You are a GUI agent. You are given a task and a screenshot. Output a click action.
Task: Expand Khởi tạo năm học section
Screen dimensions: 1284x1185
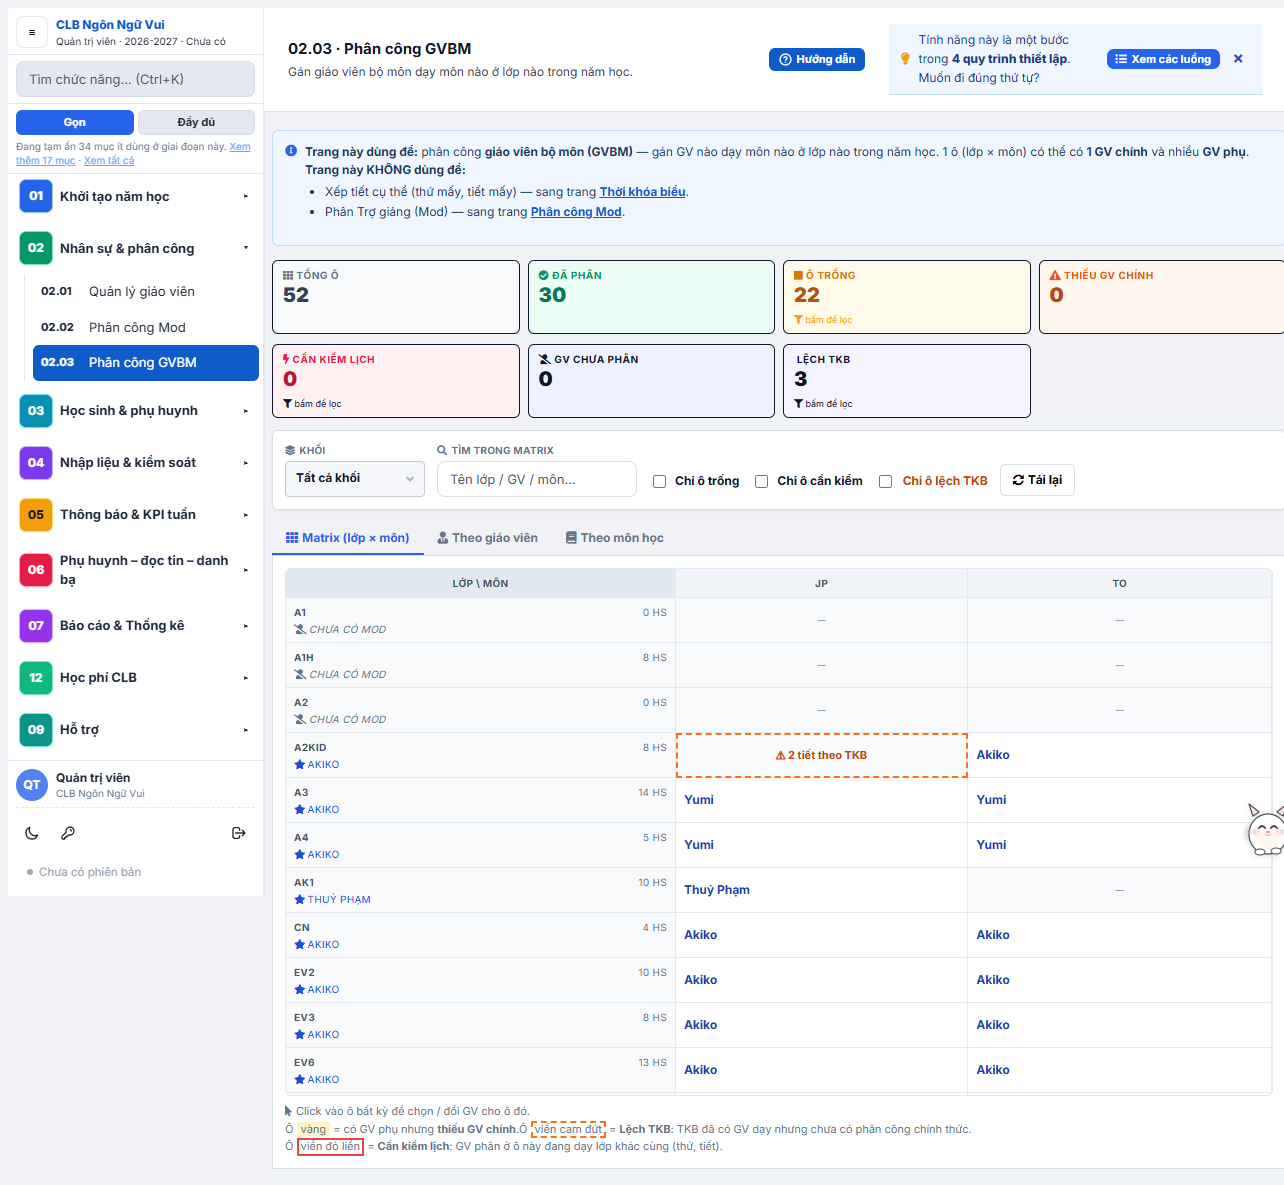pos(135,196)
